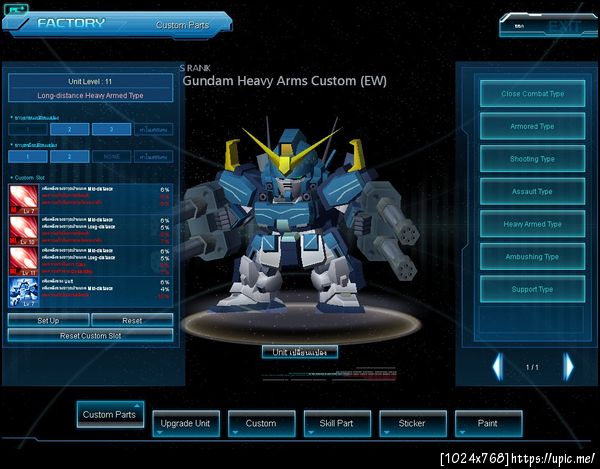The width and height of the screenshot is (600, 469).
Task: Open the Skill Part tab
Action: pos(337,423)
